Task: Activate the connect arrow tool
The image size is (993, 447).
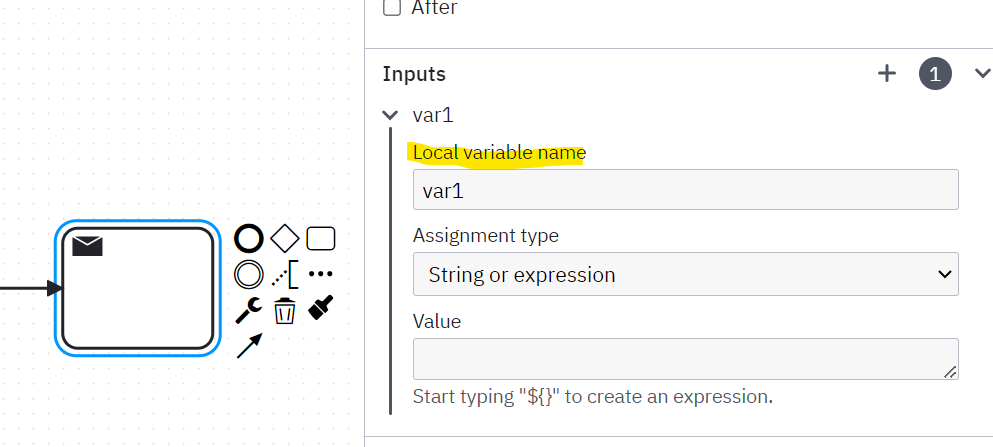Action: pyautogui.click(x=249, y=346)
